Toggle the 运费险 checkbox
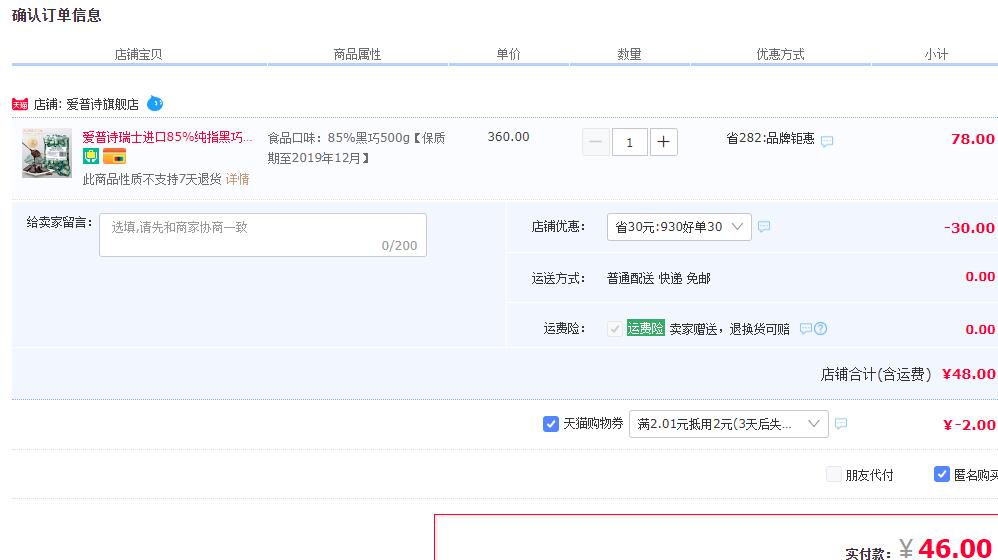The image size is (998, 560). tap(615, 328)
